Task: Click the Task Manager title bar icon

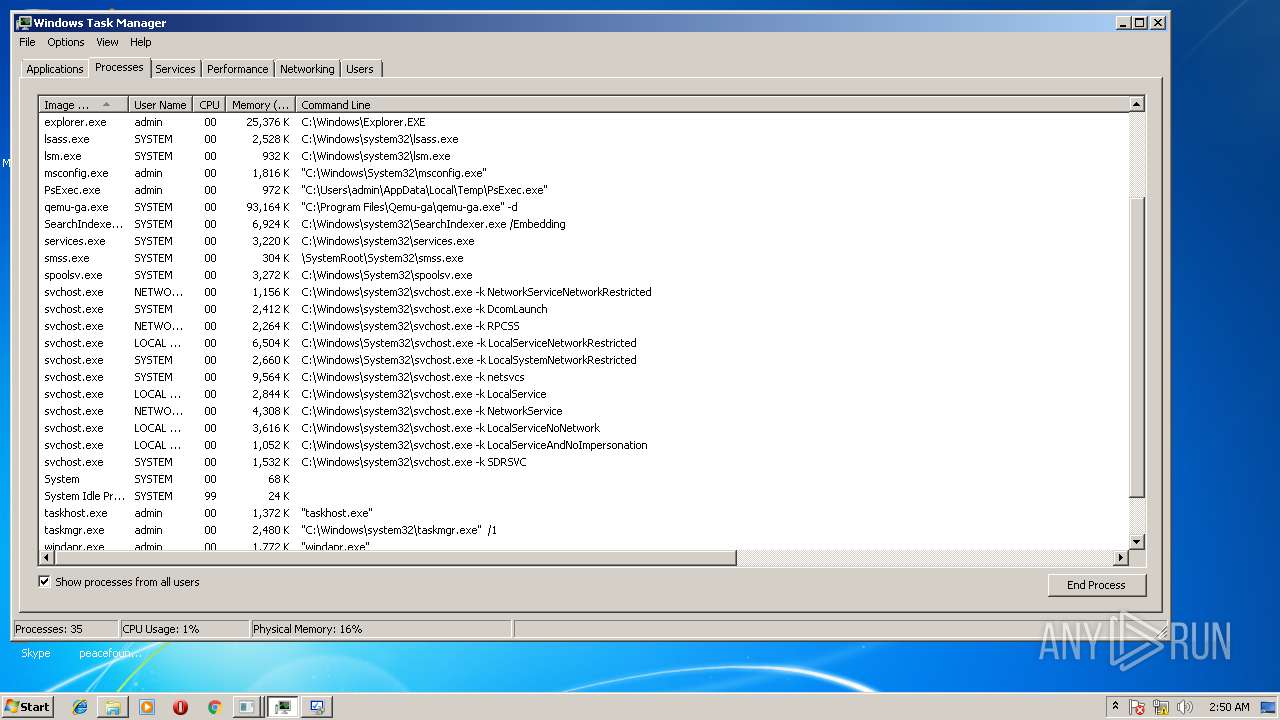Action: pyautogui.click(x=24, y=22)
